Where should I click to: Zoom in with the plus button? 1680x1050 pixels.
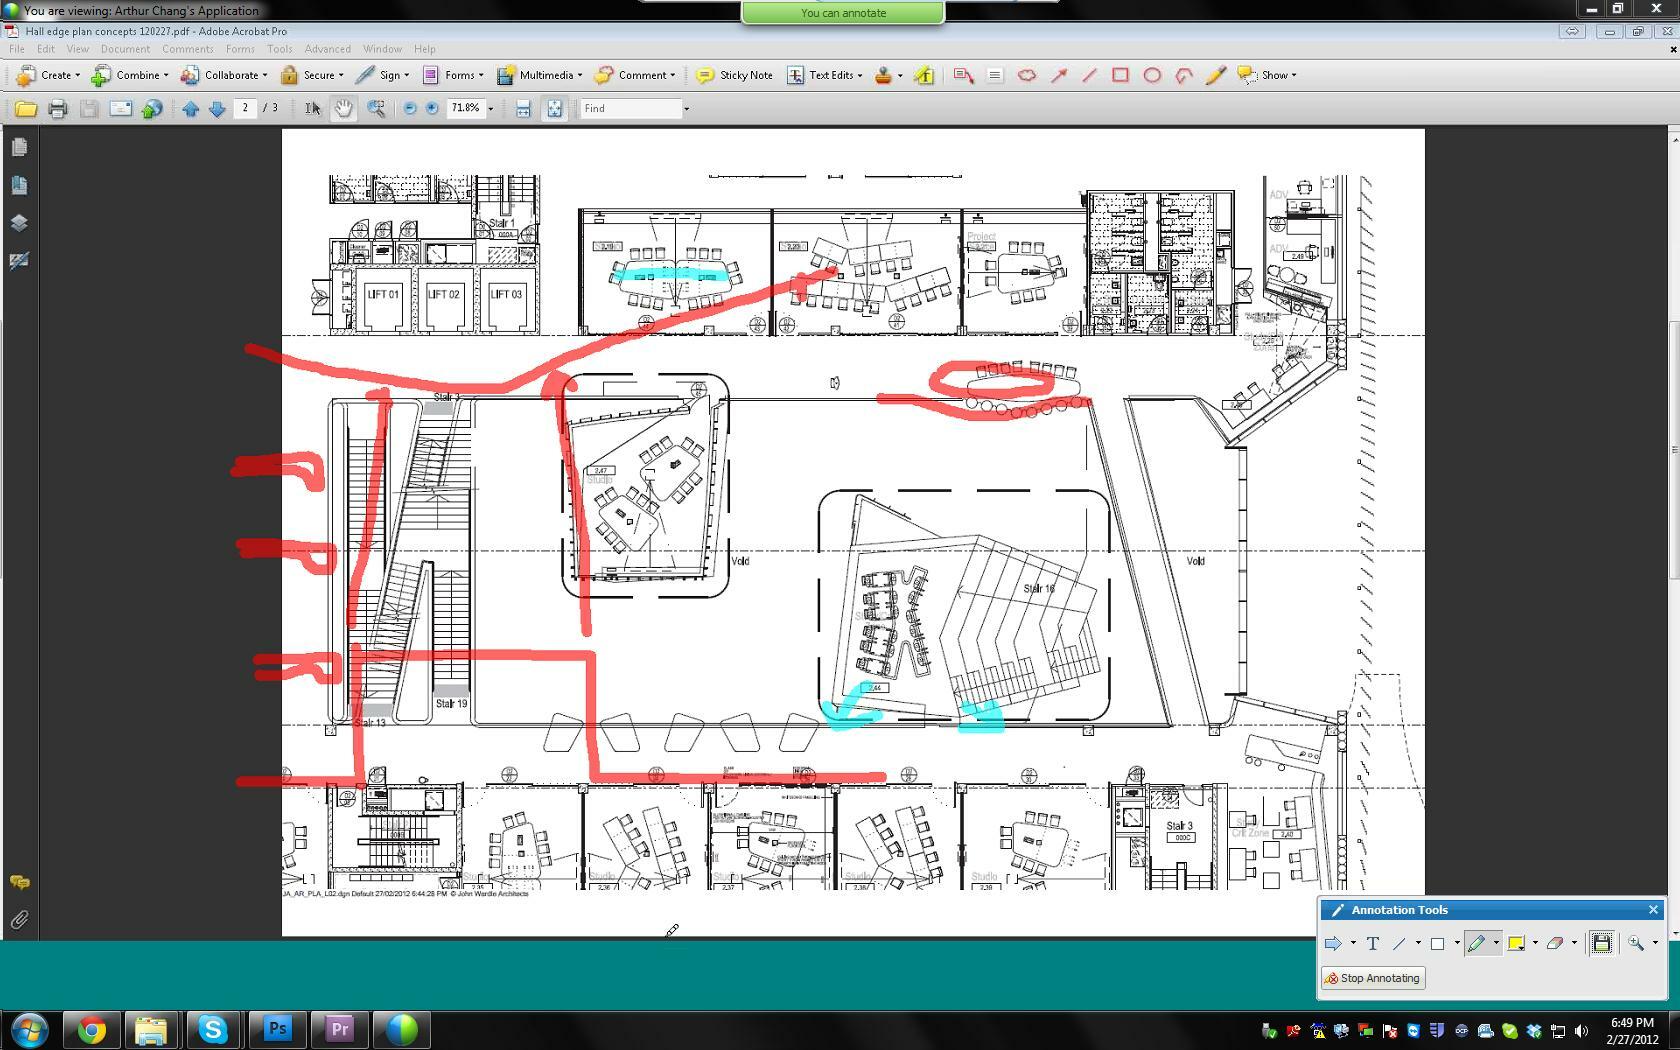tap(432, 108)
